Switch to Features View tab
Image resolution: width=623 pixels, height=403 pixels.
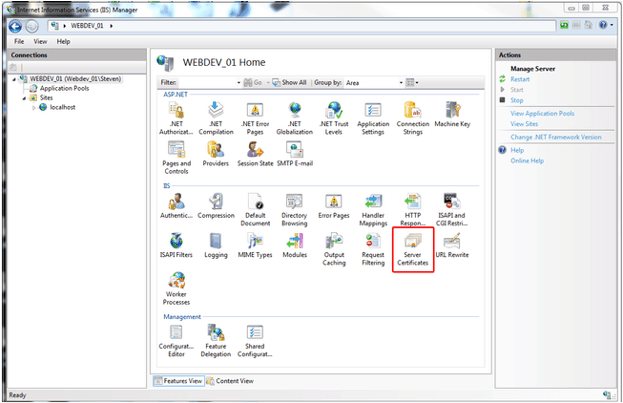[178, 381]
